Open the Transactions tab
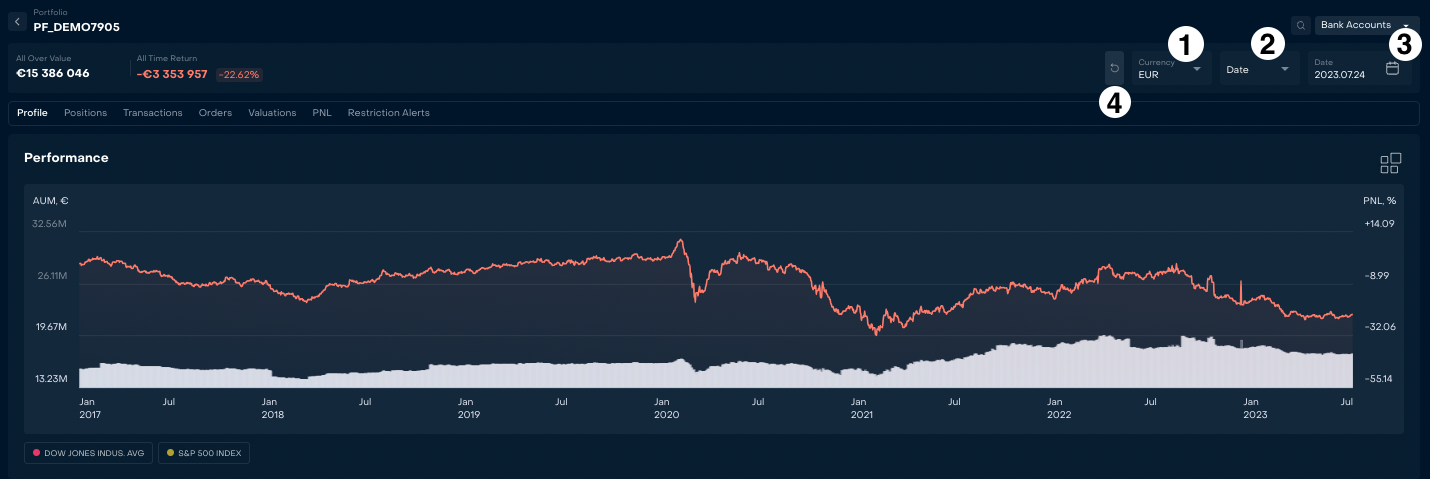Viewport: 1430px width, 479px height. 152,113
